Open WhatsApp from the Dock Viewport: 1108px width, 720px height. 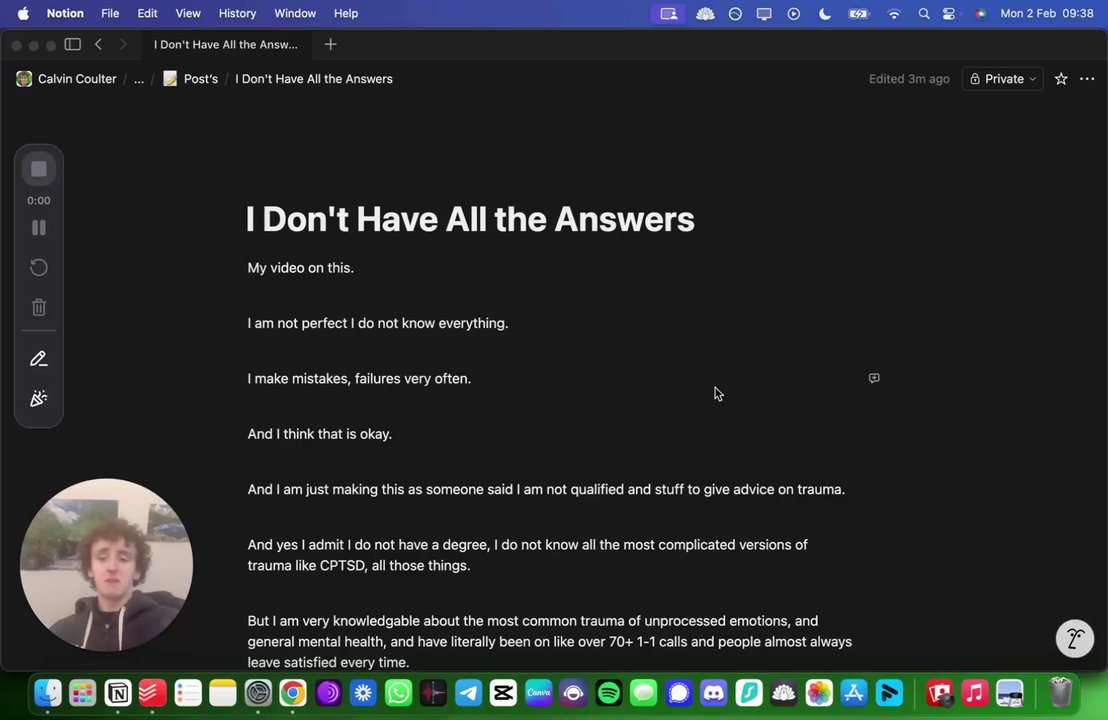click(399, 693)
